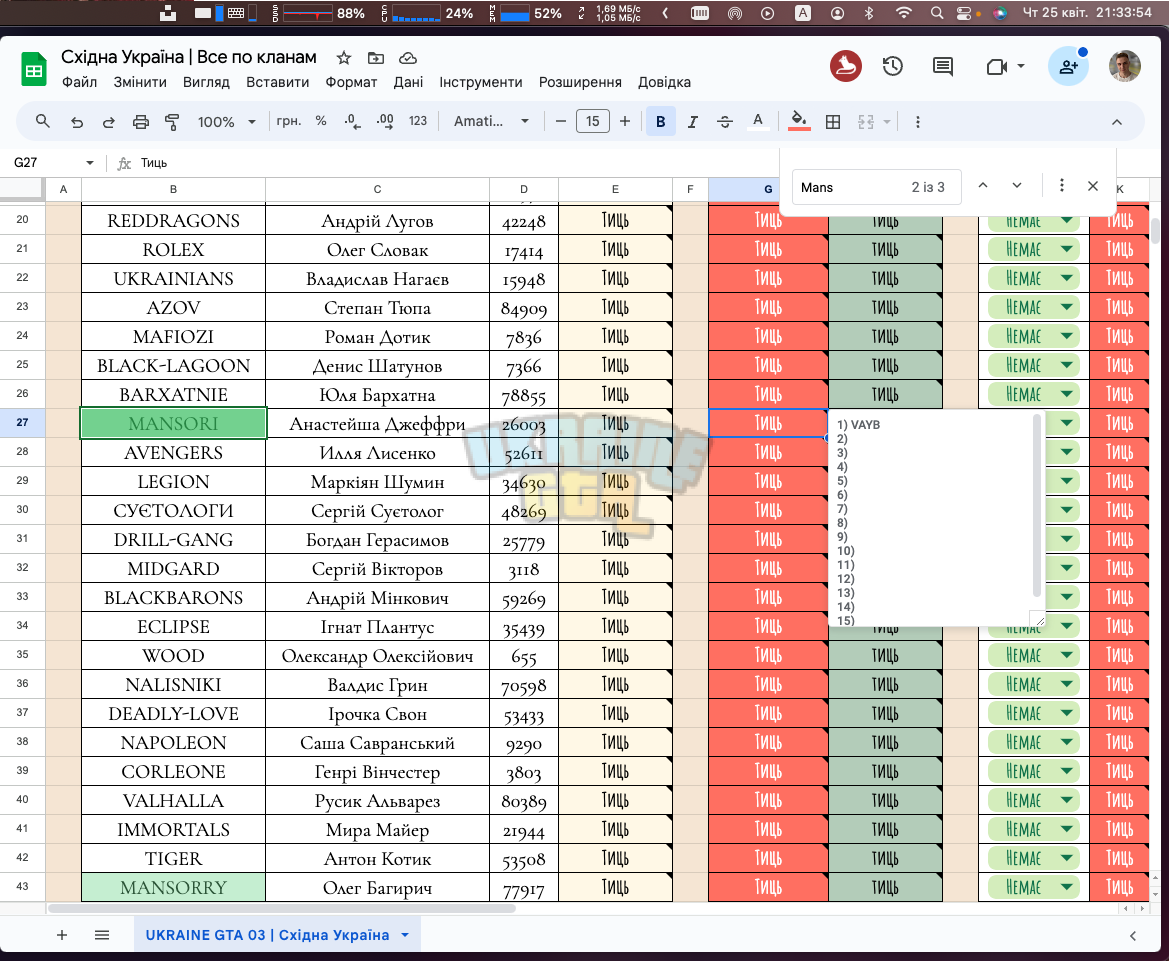Open the Формат menu
1169x961 pixels.
351,82
